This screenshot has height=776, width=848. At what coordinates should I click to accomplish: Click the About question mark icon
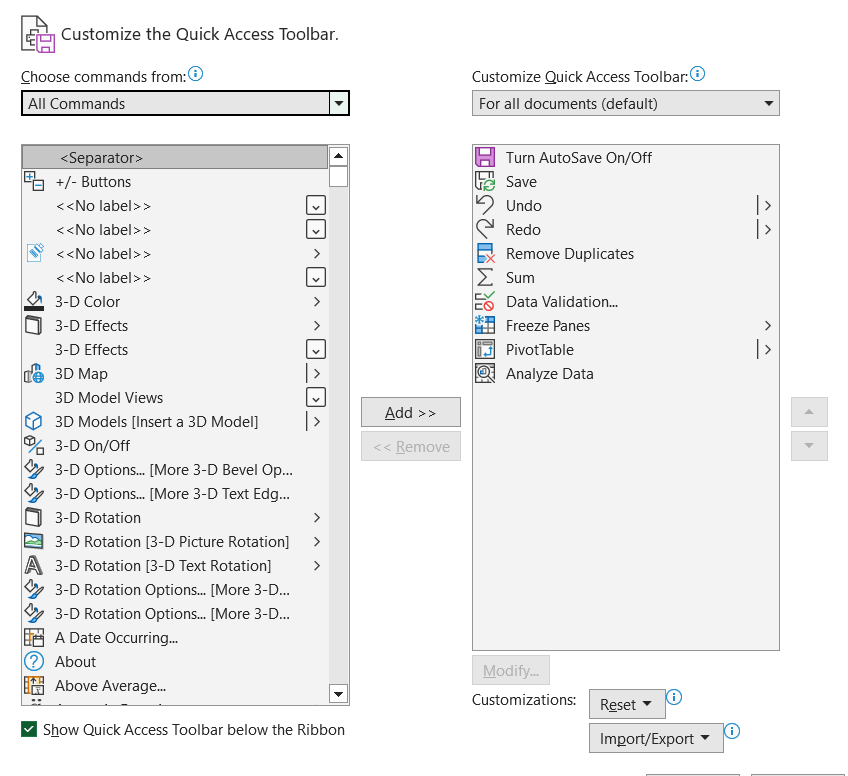(34, 661)
